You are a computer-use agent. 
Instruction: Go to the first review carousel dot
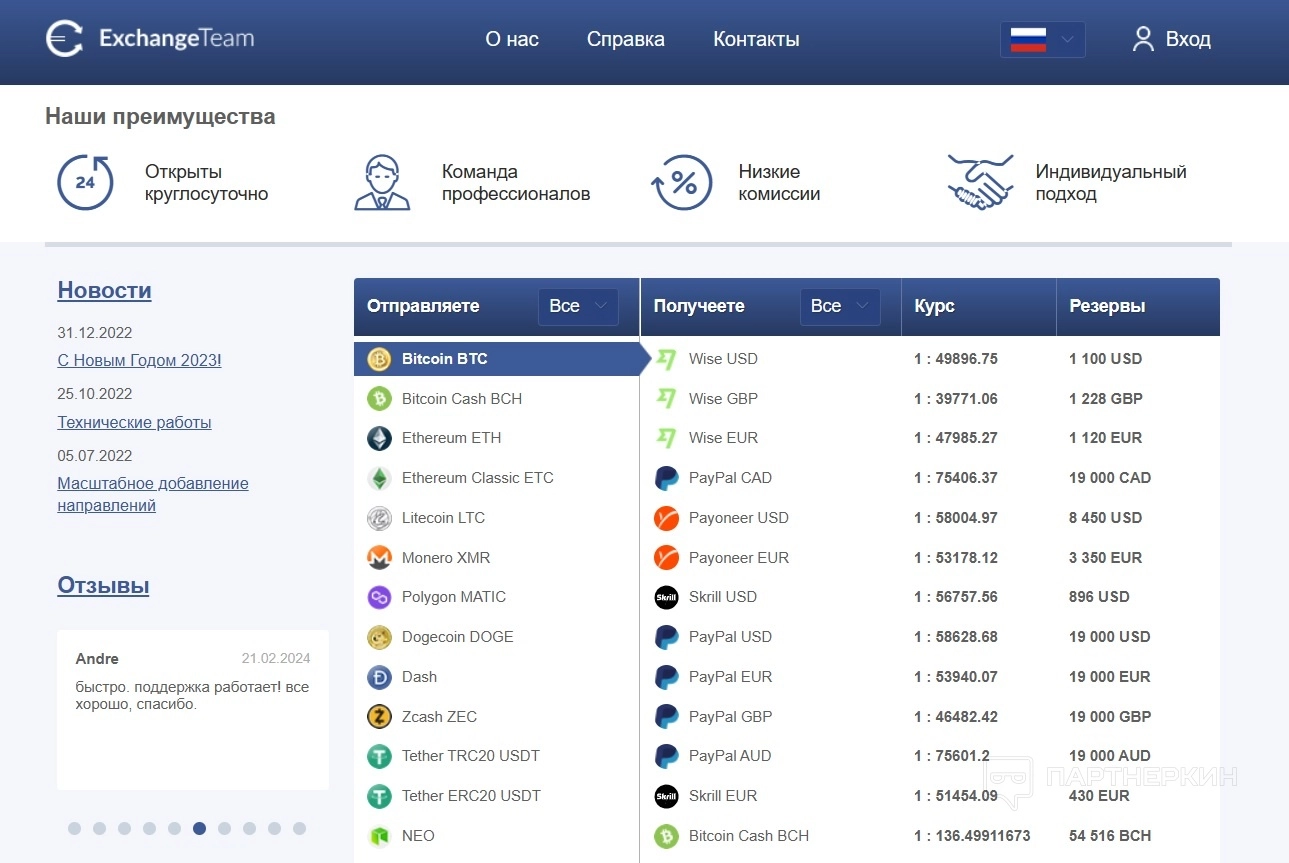(74, 828)
